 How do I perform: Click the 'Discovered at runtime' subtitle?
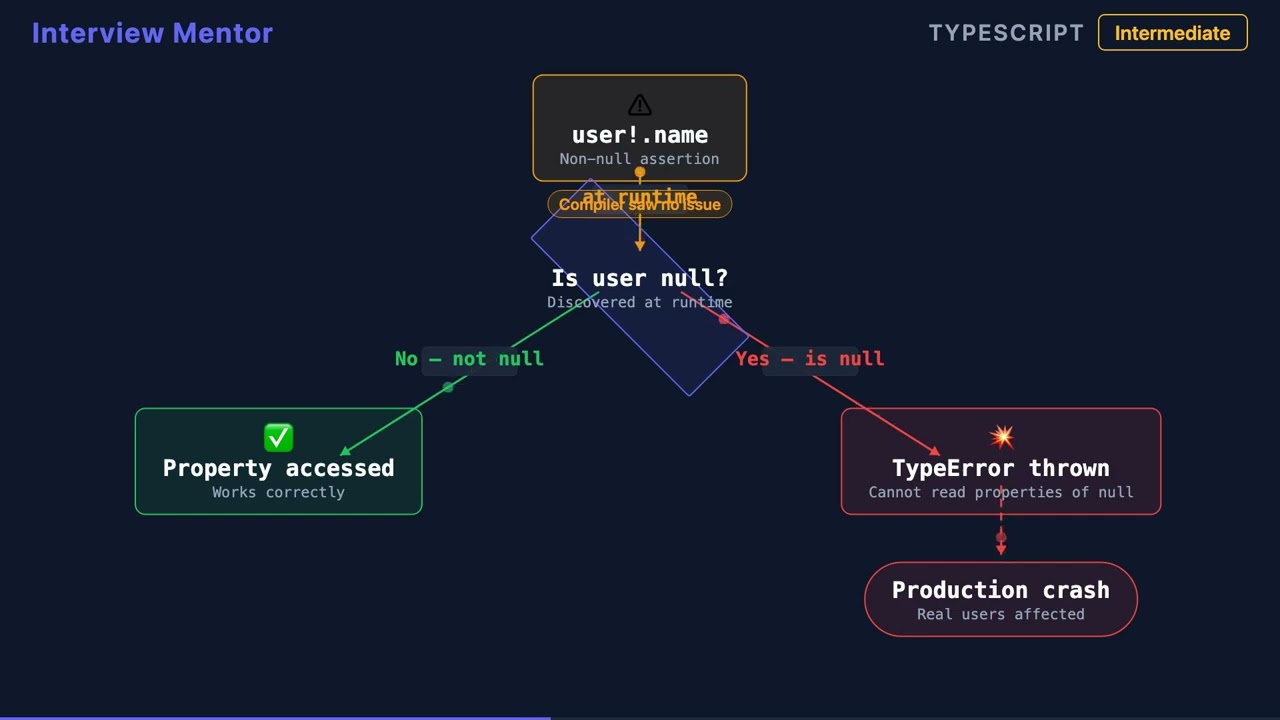(x=640, y=302)
